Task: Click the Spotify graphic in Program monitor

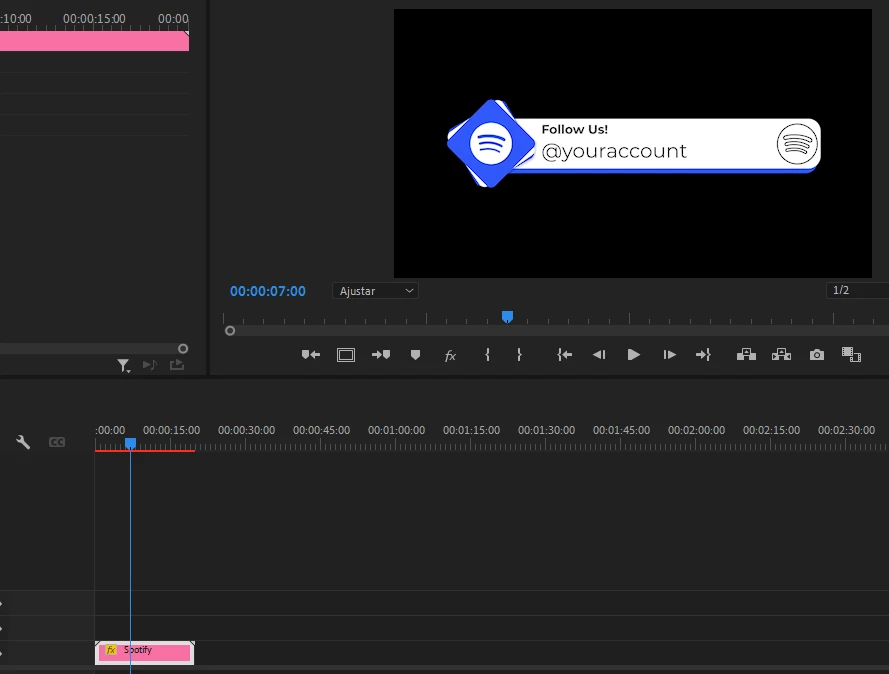Action: pyautogui.click(x=634, y=143)
